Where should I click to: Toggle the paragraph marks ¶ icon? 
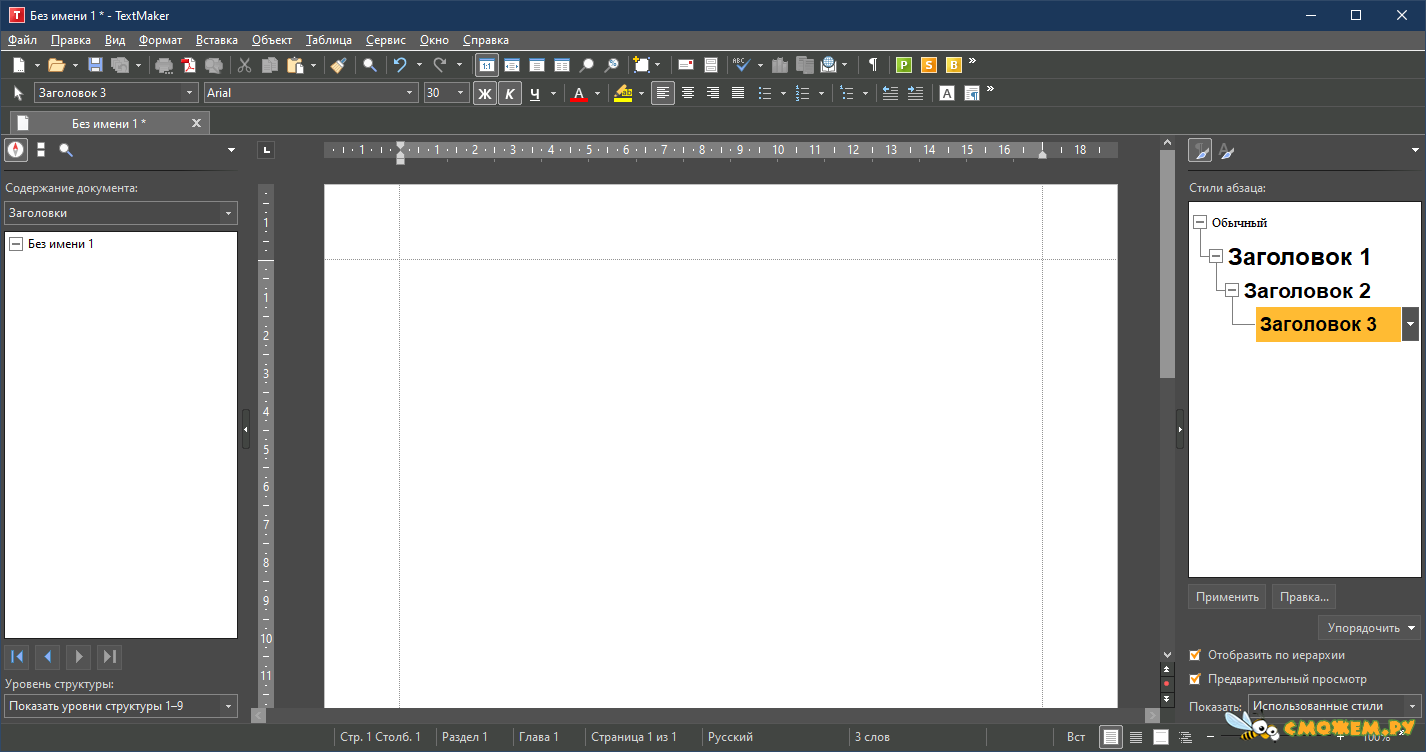(x=873, y=65)
